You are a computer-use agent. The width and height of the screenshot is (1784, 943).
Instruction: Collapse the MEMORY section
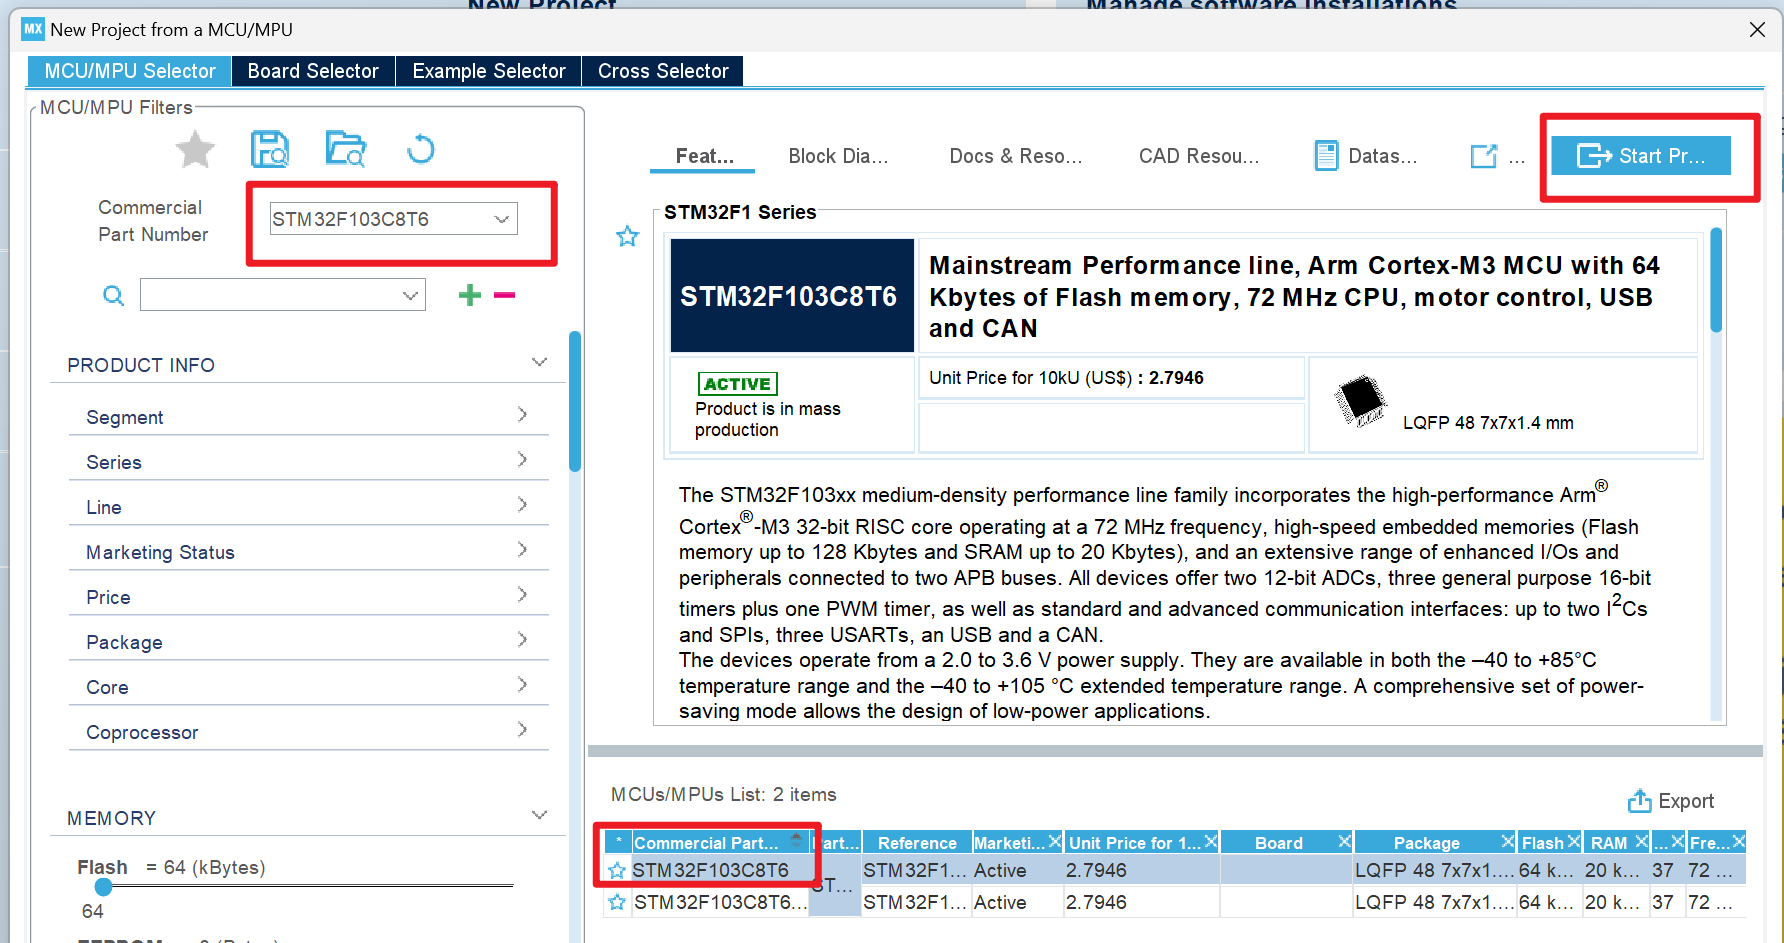(x=540, y=816)
